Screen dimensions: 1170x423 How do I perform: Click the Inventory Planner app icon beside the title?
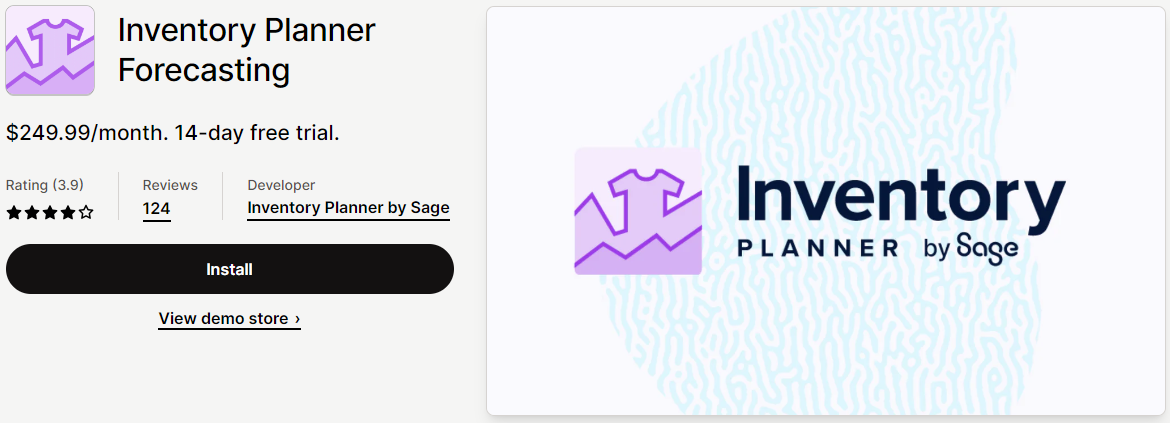(x=50, y=51)
